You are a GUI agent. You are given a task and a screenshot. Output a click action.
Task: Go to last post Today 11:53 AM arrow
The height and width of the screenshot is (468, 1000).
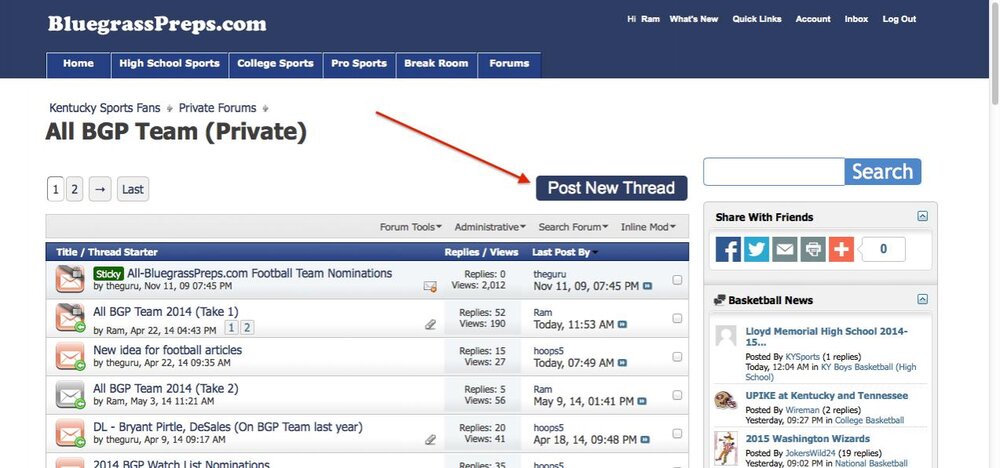point(622,325)
